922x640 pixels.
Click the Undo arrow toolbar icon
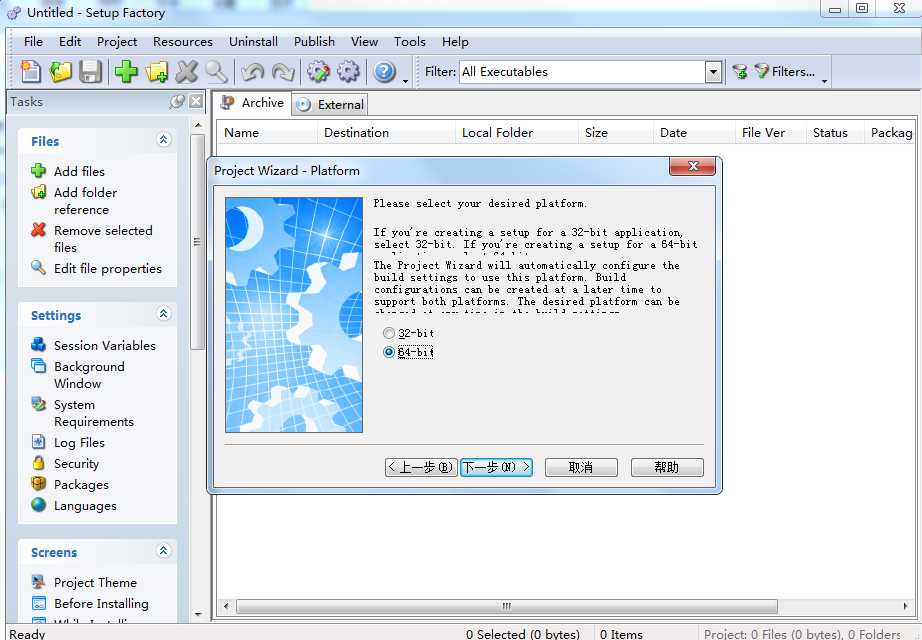[253, 72]
